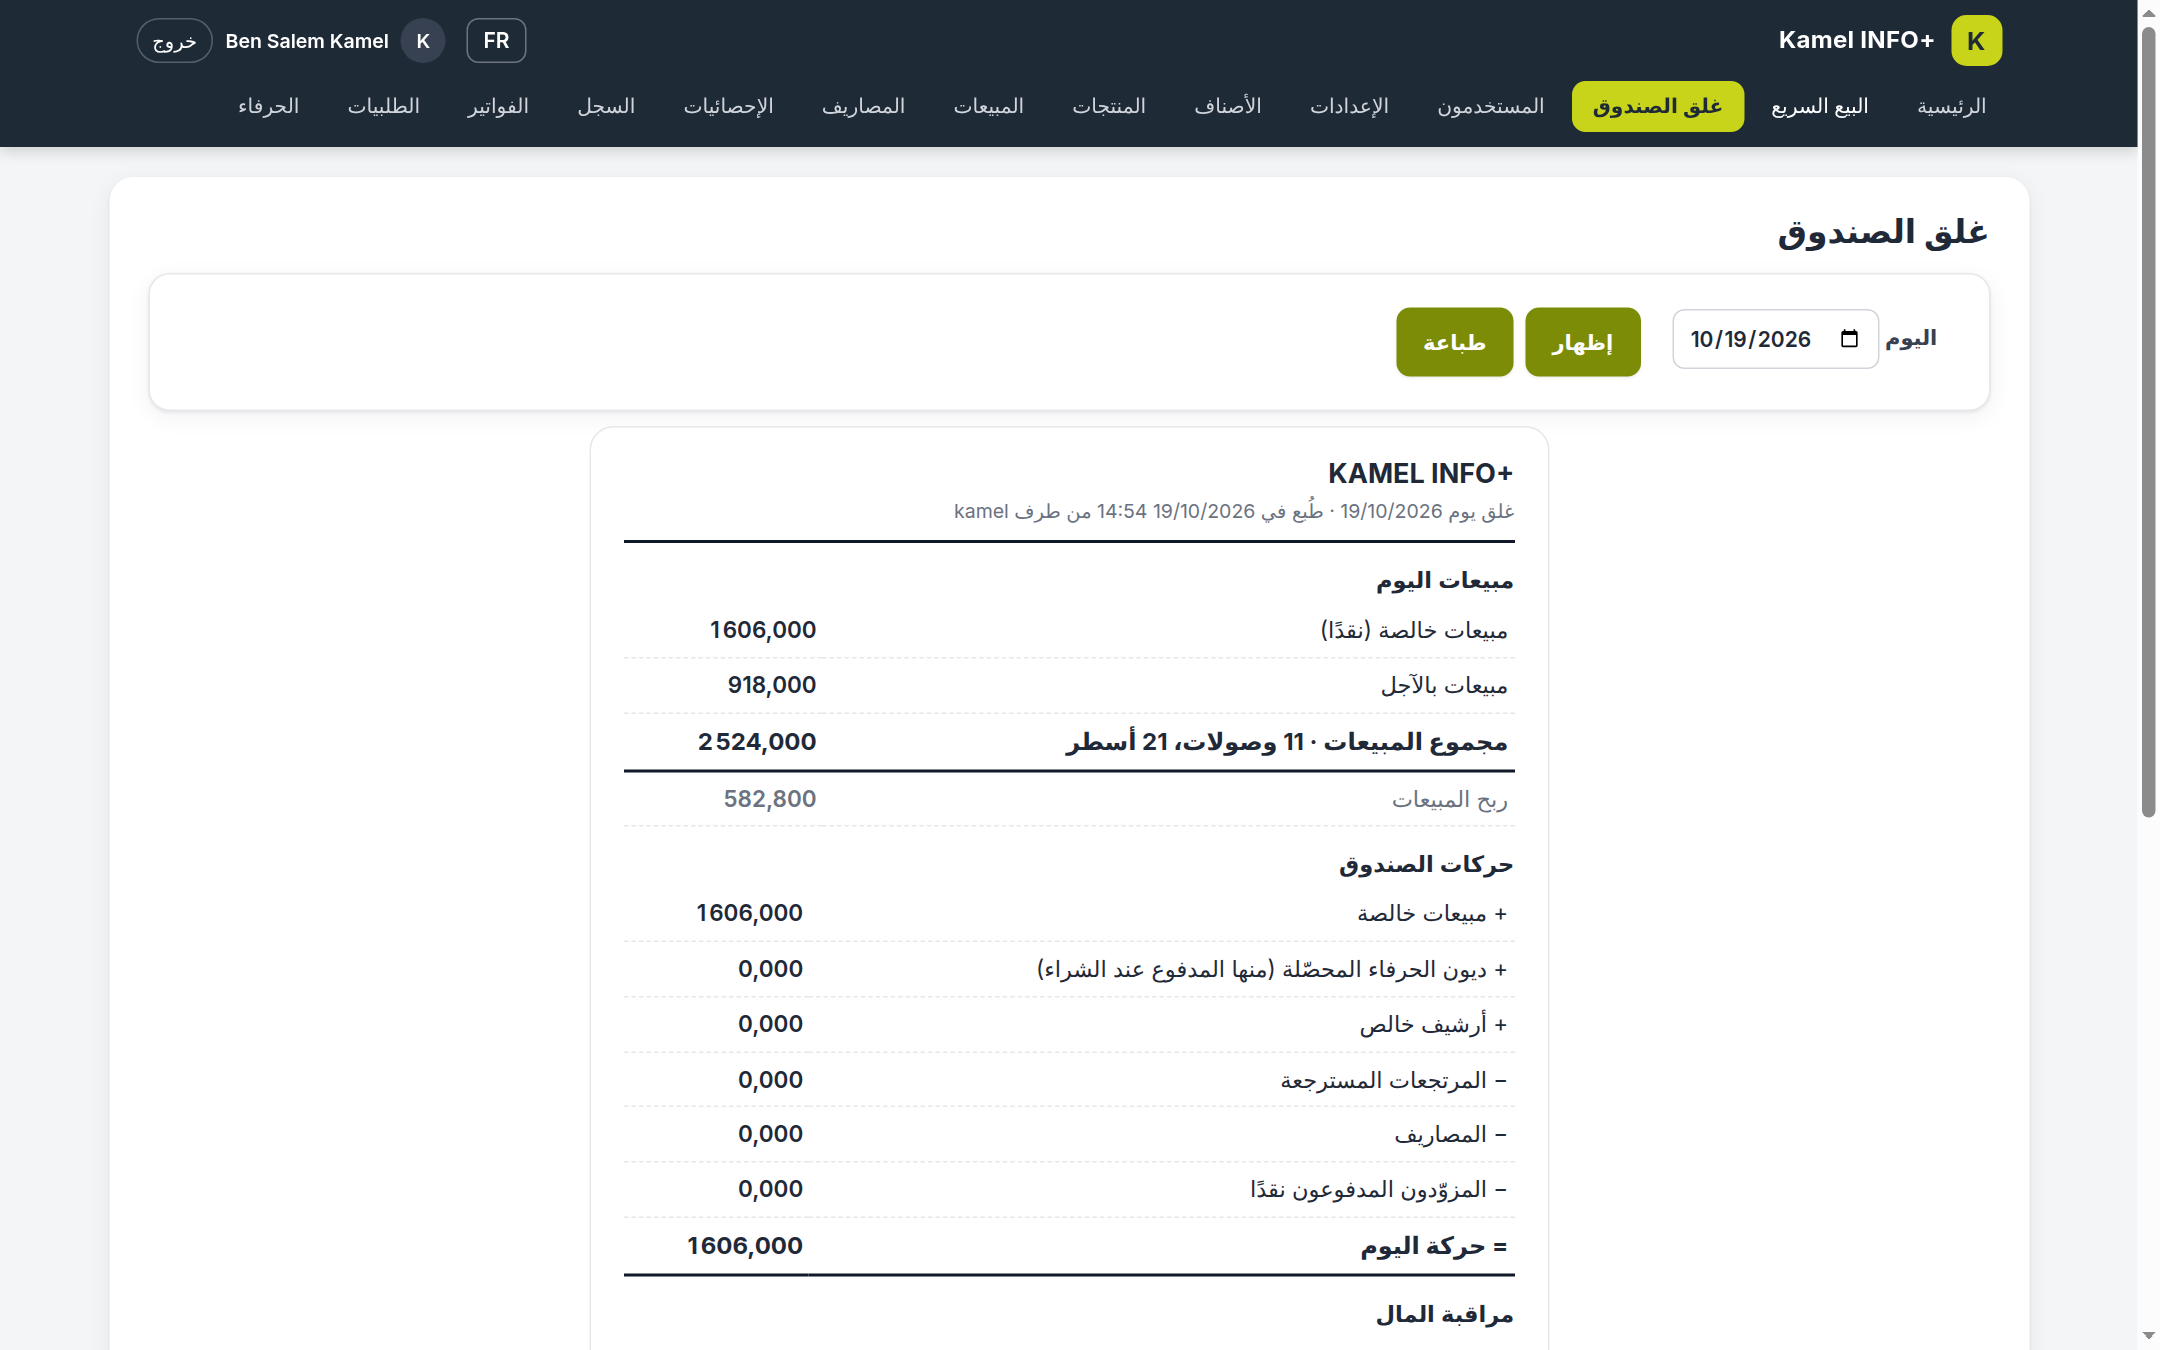The height and width of the screenshot is (1350, 2160).
Task: Select the حركة اليوم total 1606,000
Action: coord(745,1246)
